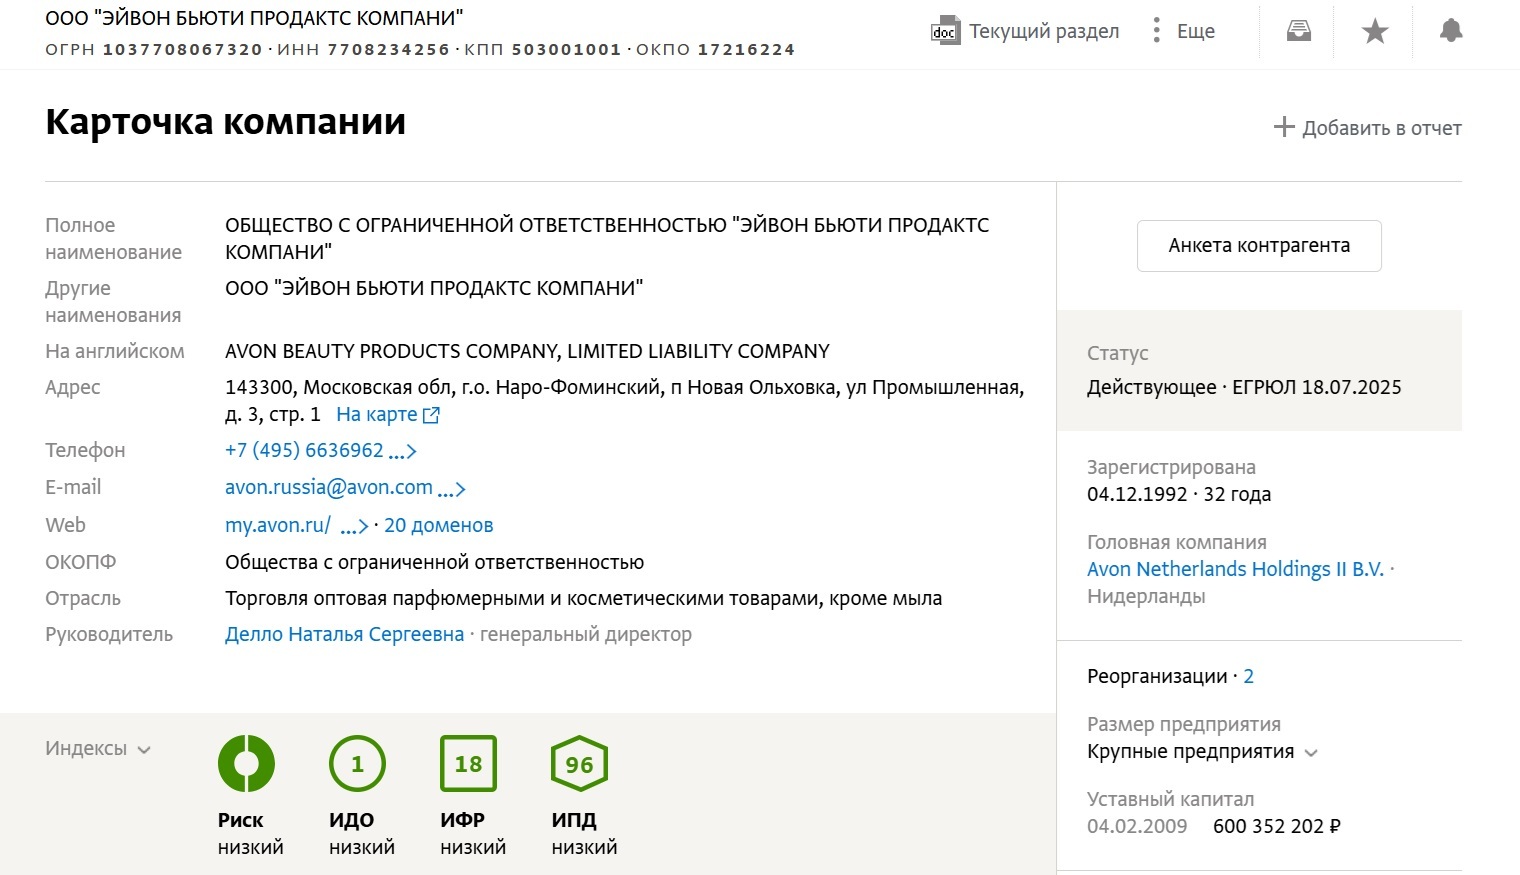Click the notification bell icon
The height and width of the screenshot is (875, 1520).
1450,31
